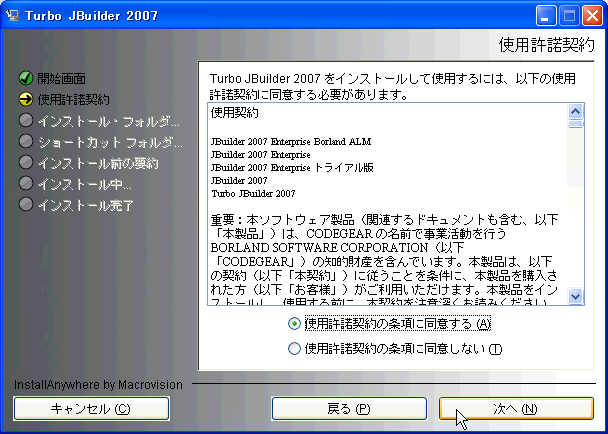
Task: Click the license text scroll up arrow
Action: point(575,111)
